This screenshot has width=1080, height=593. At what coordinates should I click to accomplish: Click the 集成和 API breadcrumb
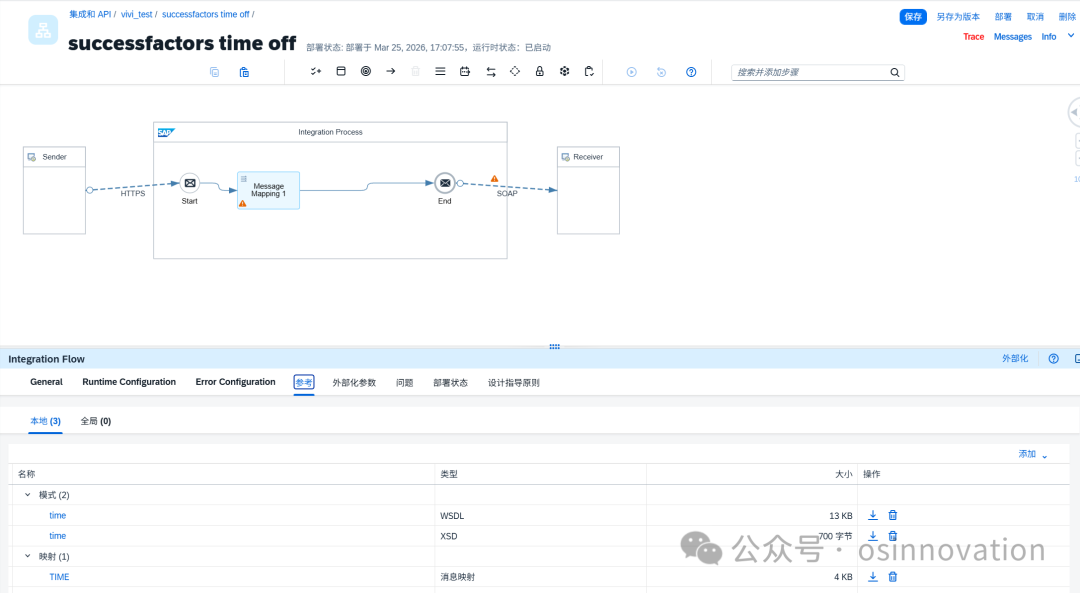[x=90, y=14]
